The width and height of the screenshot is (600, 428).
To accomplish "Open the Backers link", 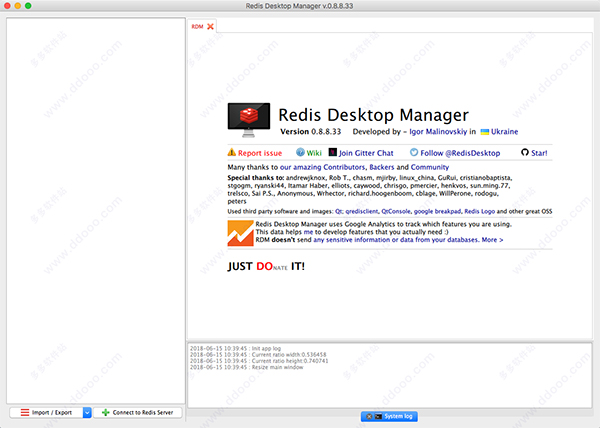I will 382,167.
